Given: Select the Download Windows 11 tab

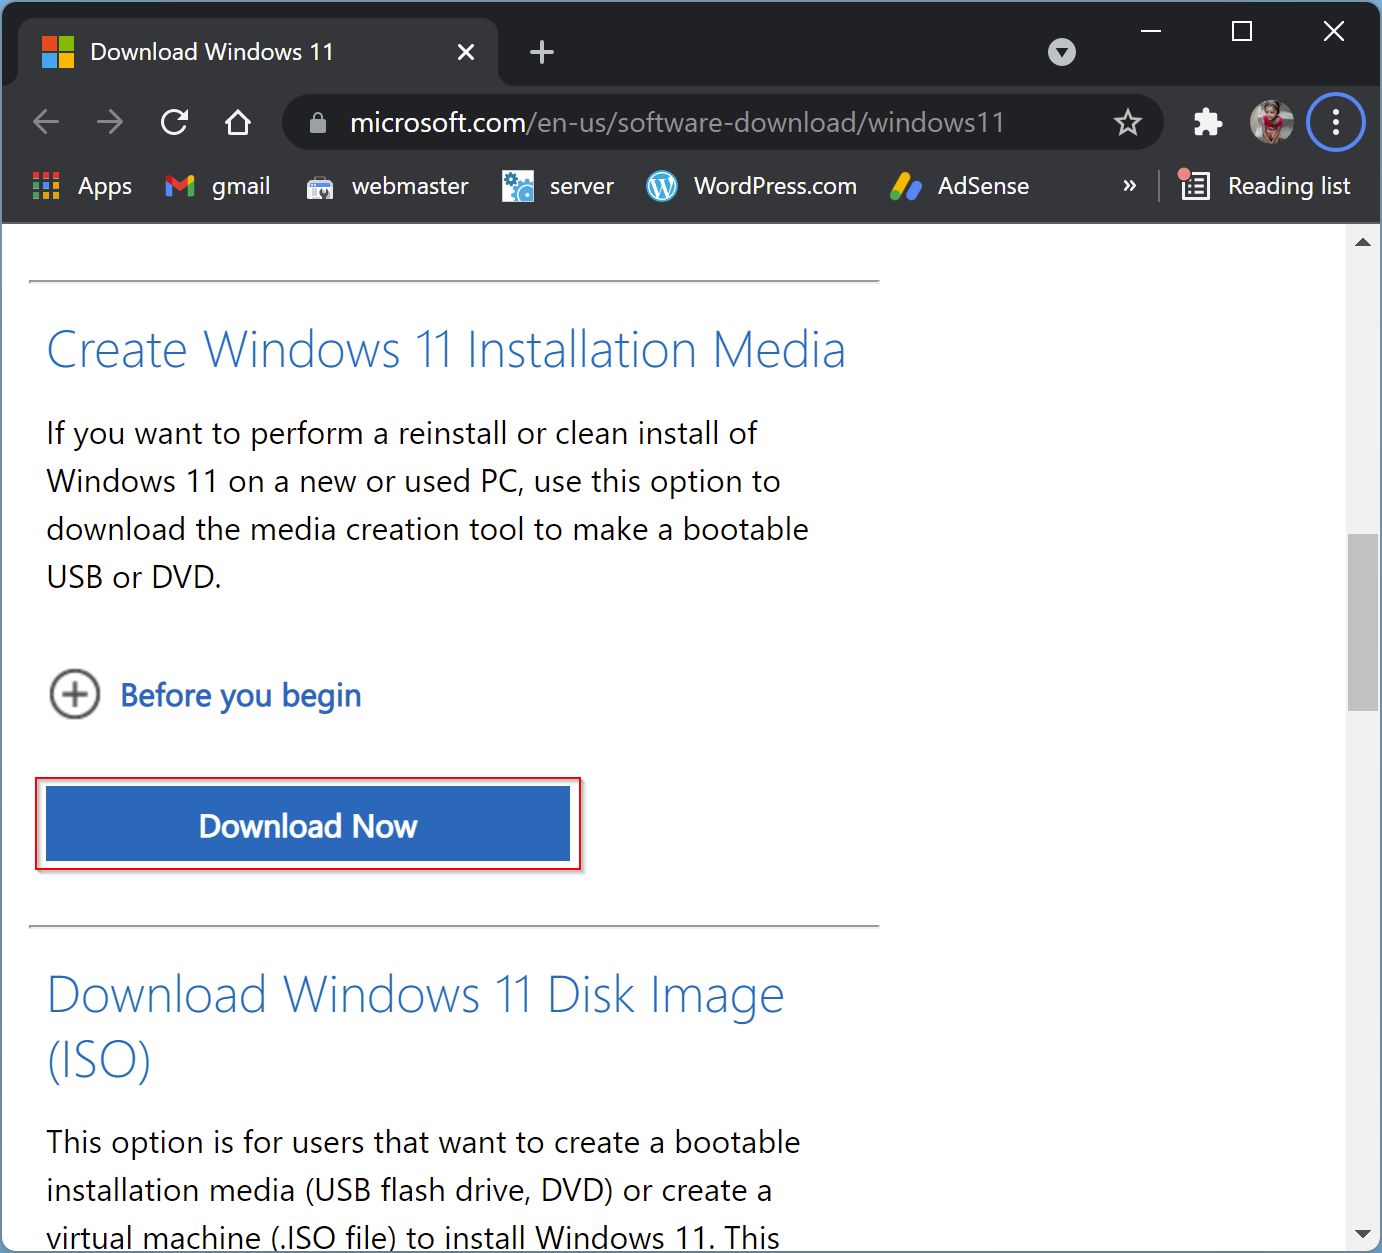Looking at the screenshot, I should [258, 52].
